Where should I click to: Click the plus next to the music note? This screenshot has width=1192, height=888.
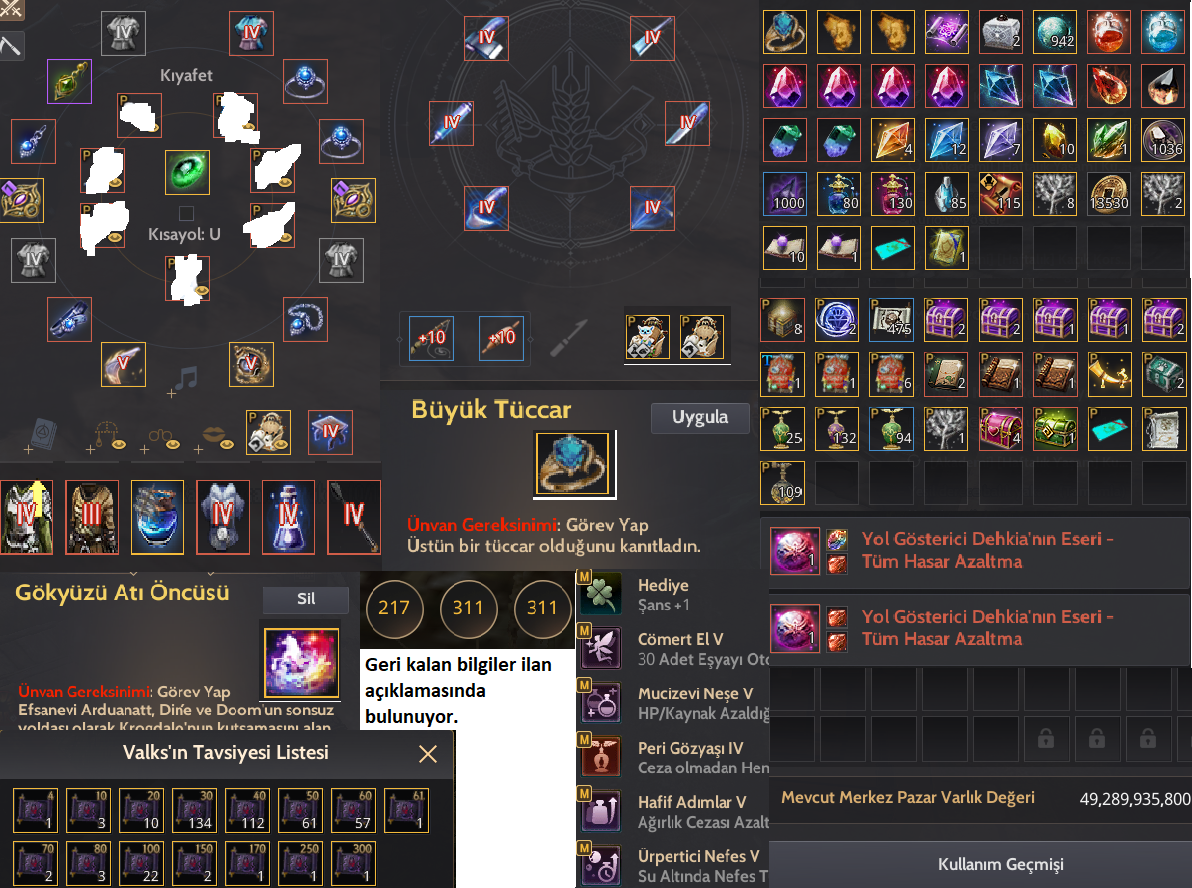pos(171,394)
